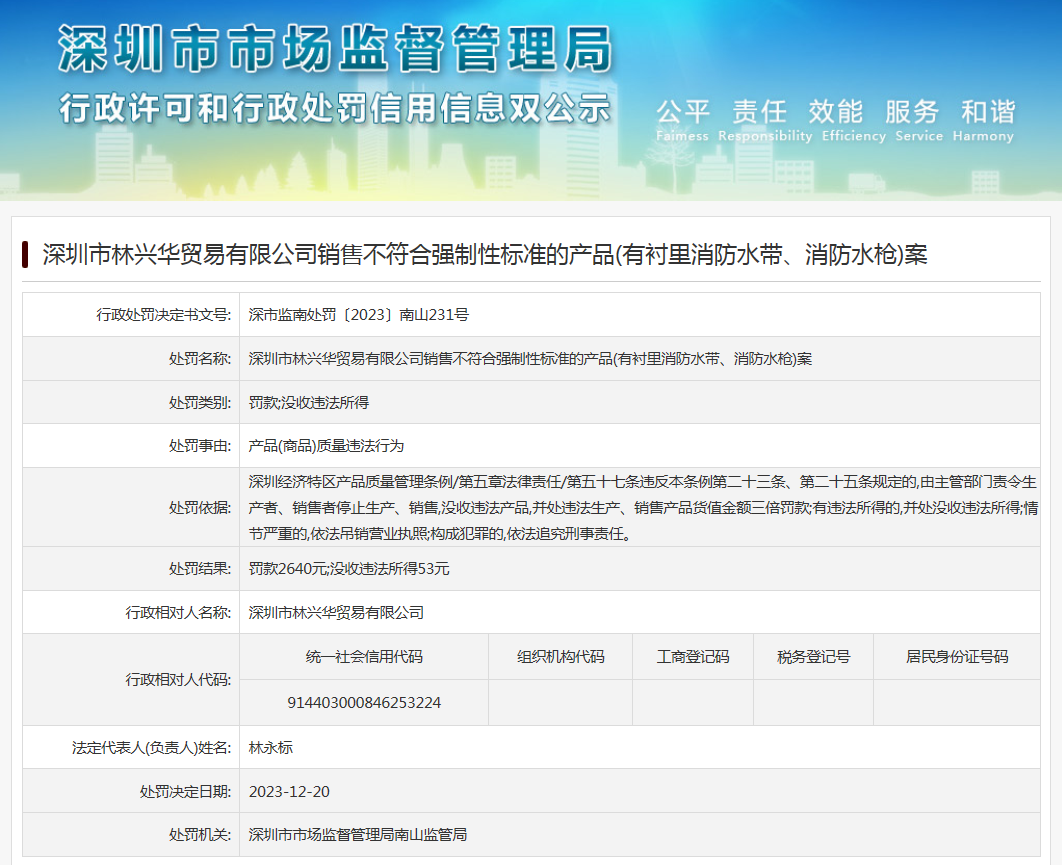1062x865 pixels.
Task: Click the 处罚依据 legal basis paragraph
Action: (643, 507)
